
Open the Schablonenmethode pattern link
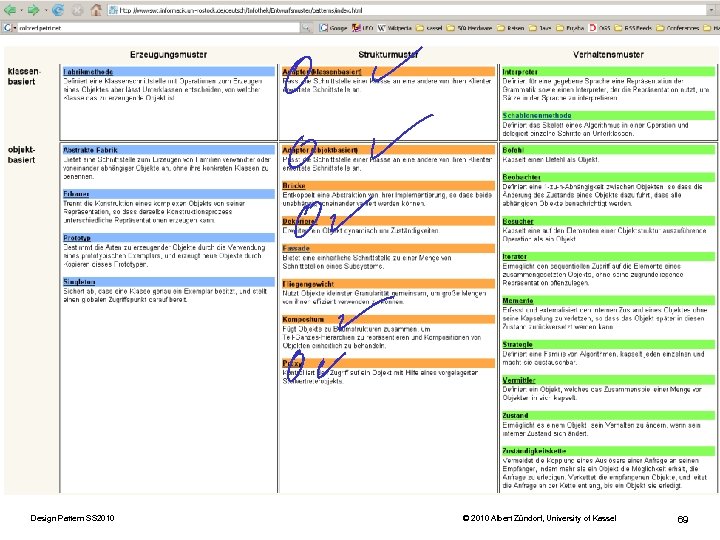pyautogui.click(x=537, y=115)
